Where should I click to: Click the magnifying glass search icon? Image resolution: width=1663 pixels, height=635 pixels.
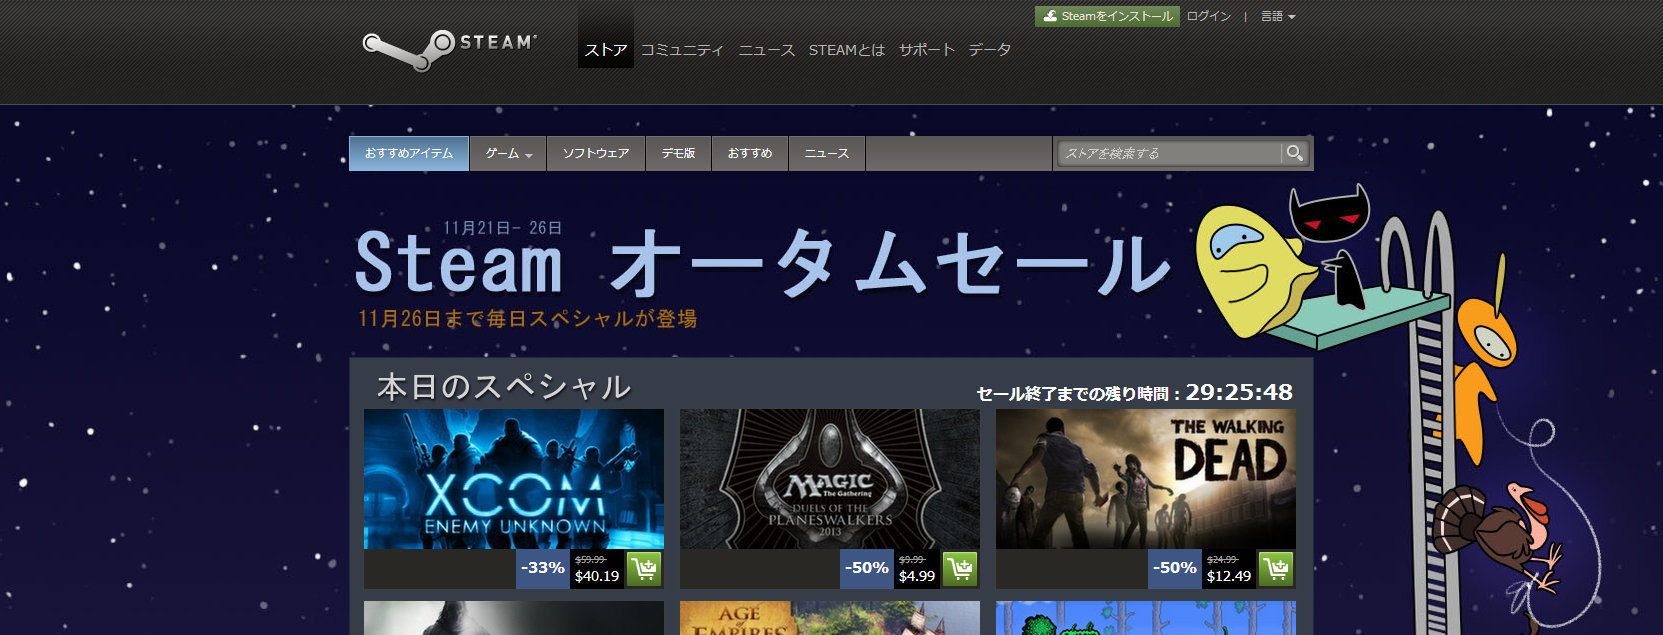tap(1295, 153)
